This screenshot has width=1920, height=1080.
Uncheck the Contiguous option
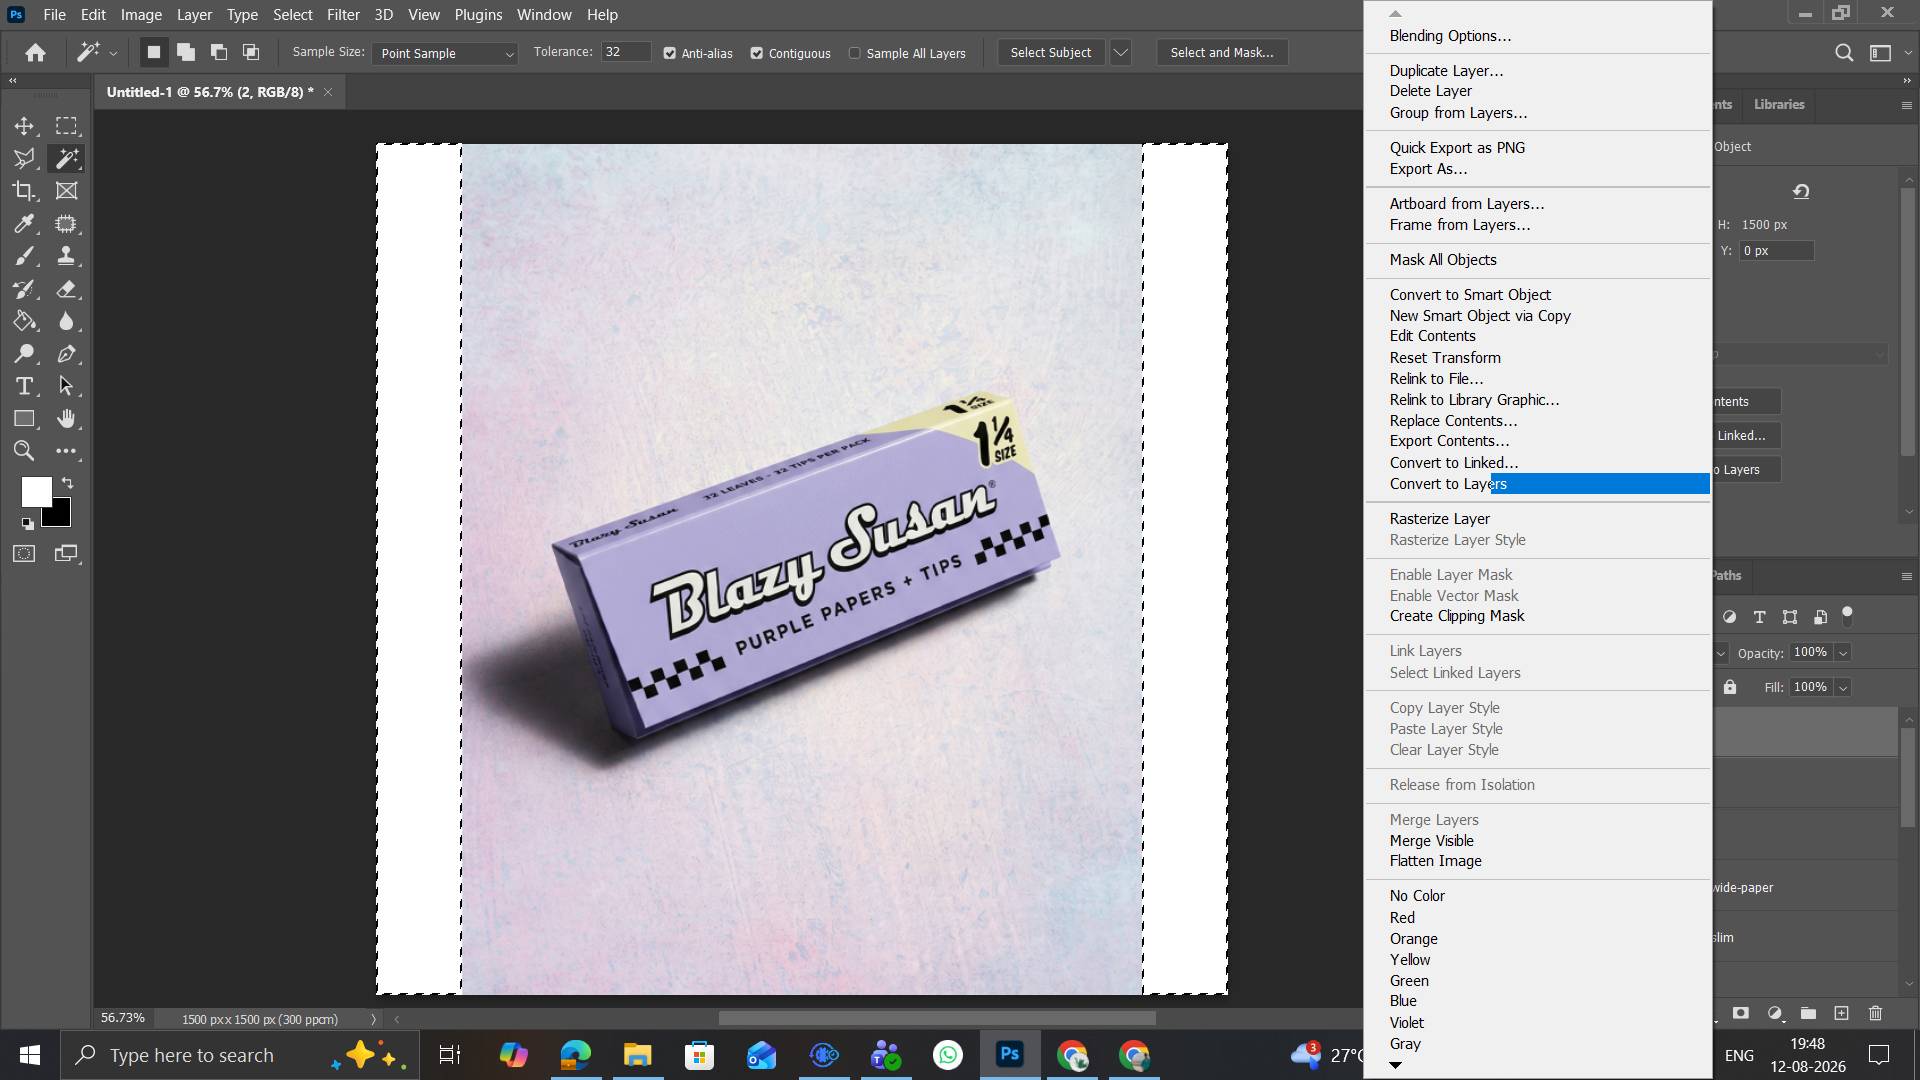coord(757,53)
